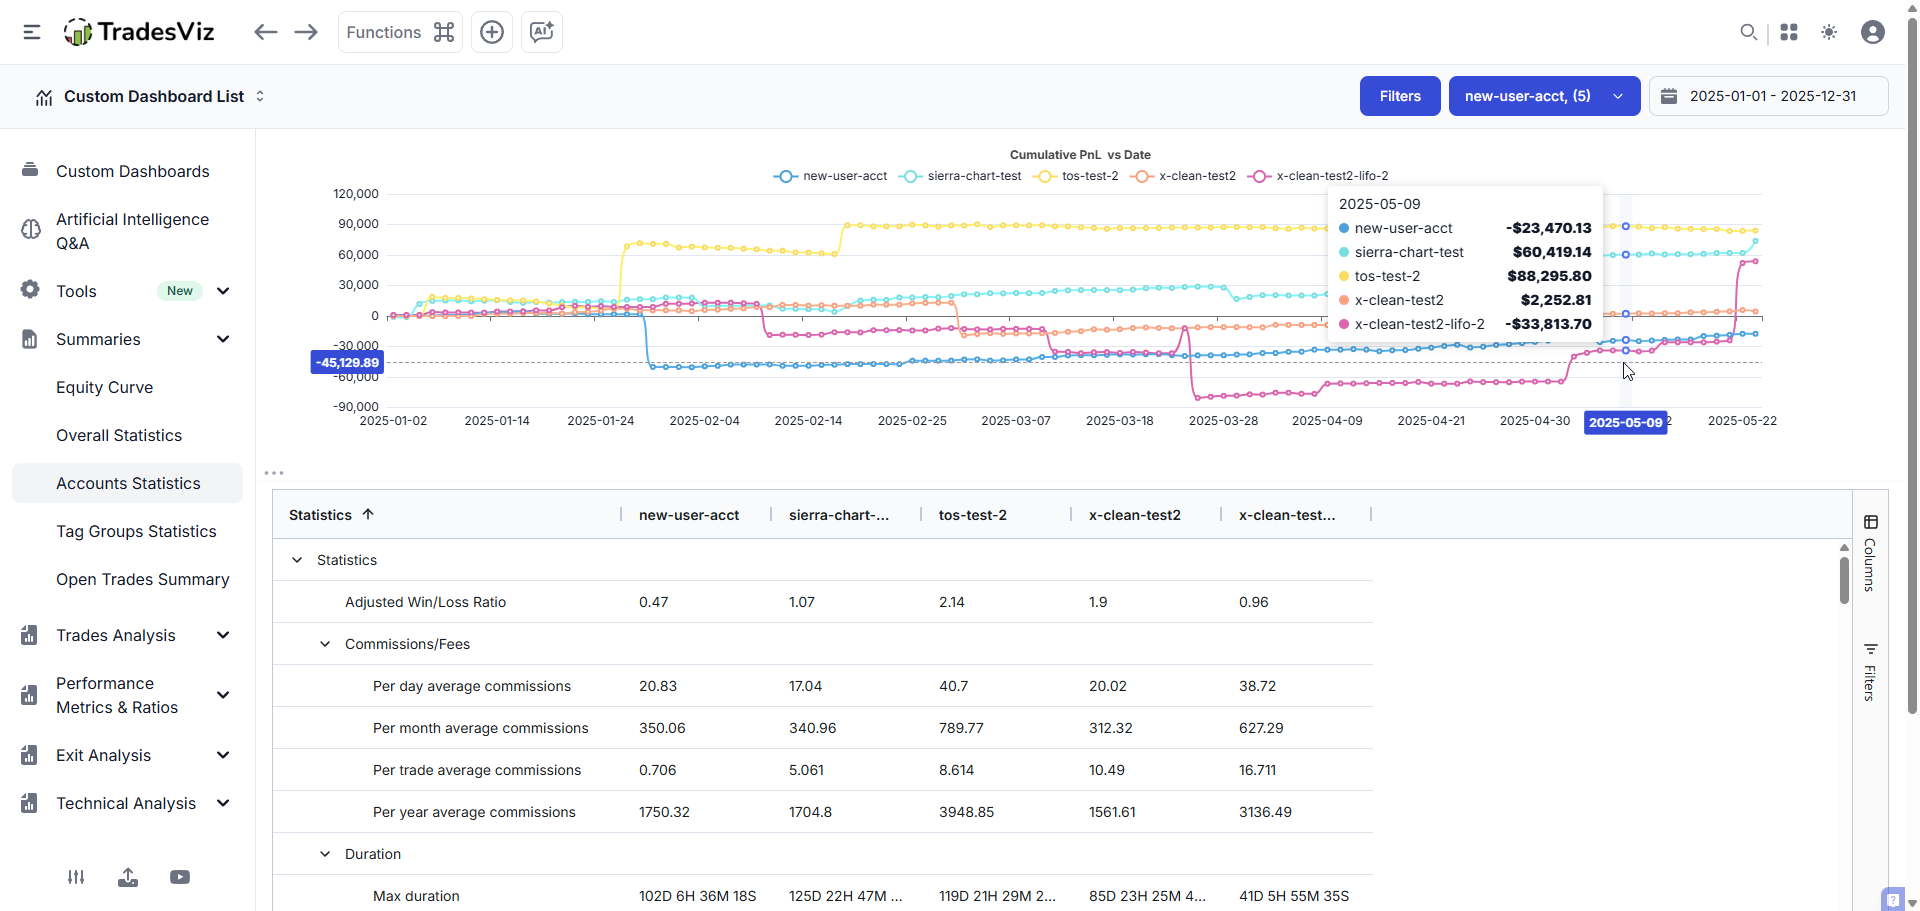The image size is (1920, 911).
Task: Click the hamburger menu icon
Action: (x=32, y=32)
